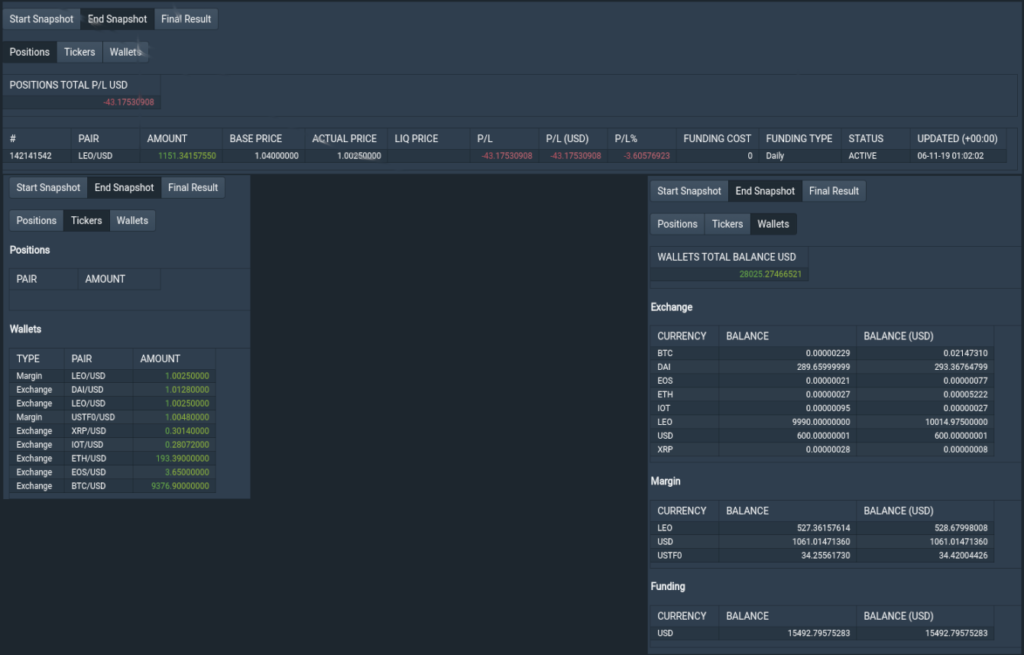Click the wallets total balance value 28025.27466521

(770, 274)
